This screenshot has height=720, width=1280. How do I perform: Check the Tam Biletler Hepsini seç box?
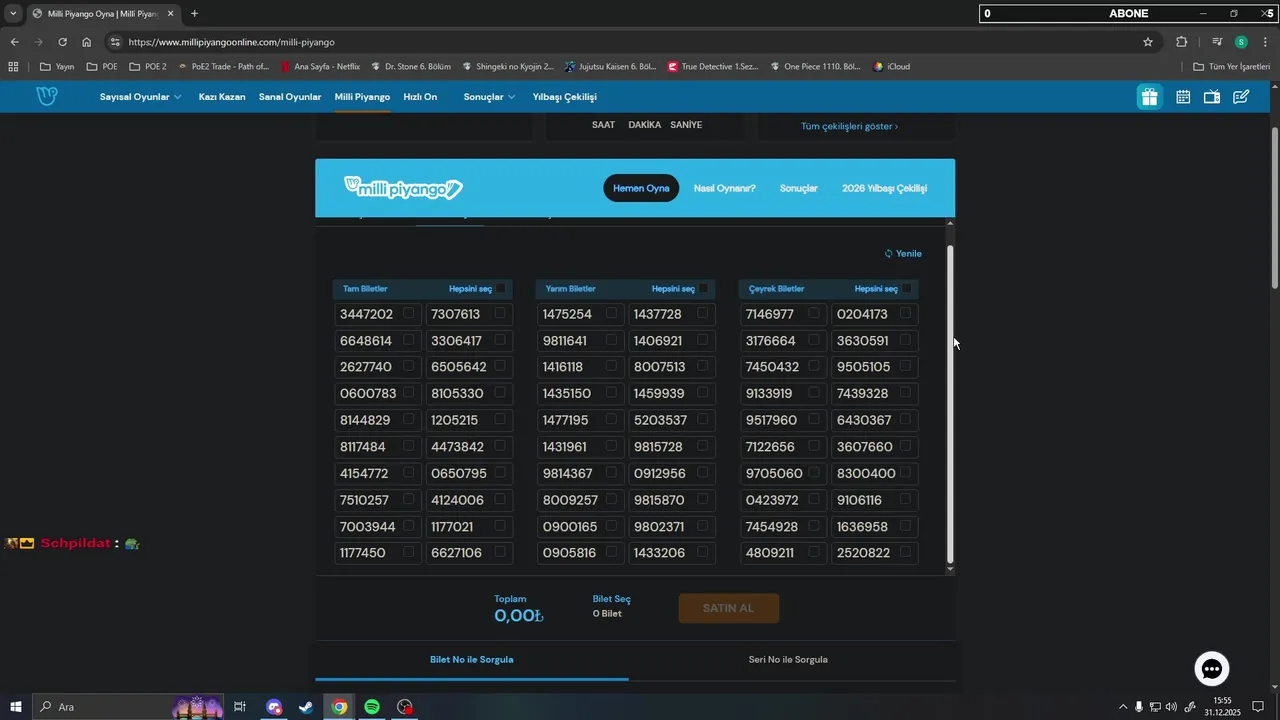pos(501,289)
